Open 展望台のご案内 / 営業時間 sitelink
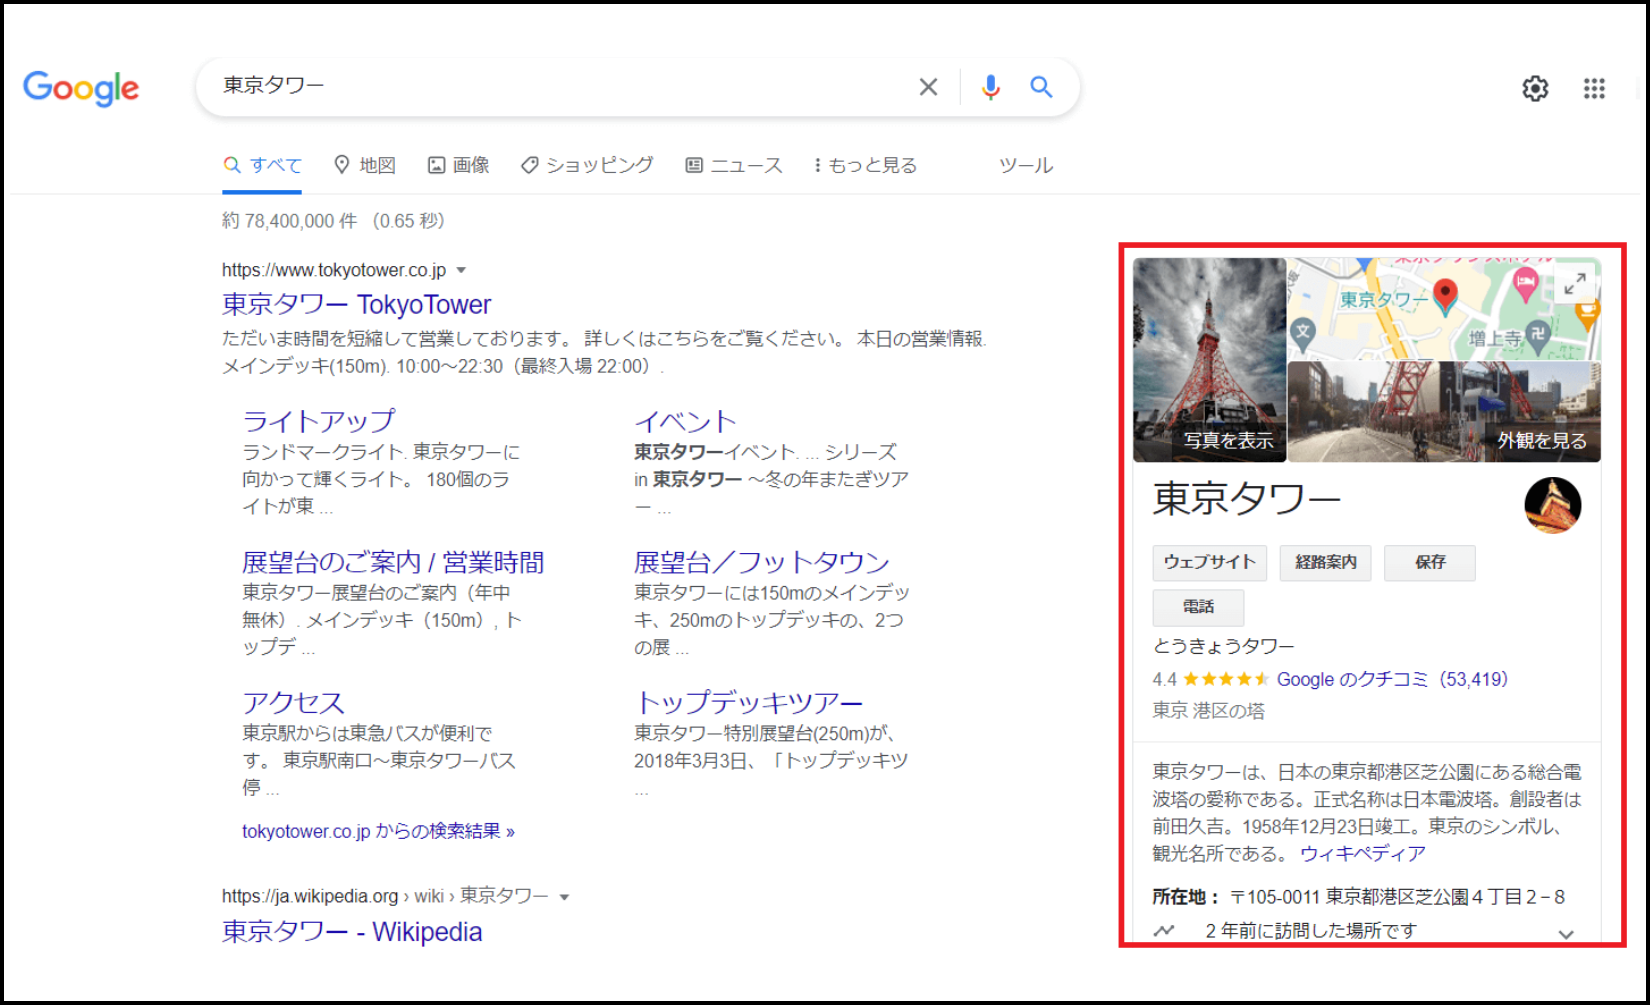This screenshot has width=1650, height=1005. 393,562
